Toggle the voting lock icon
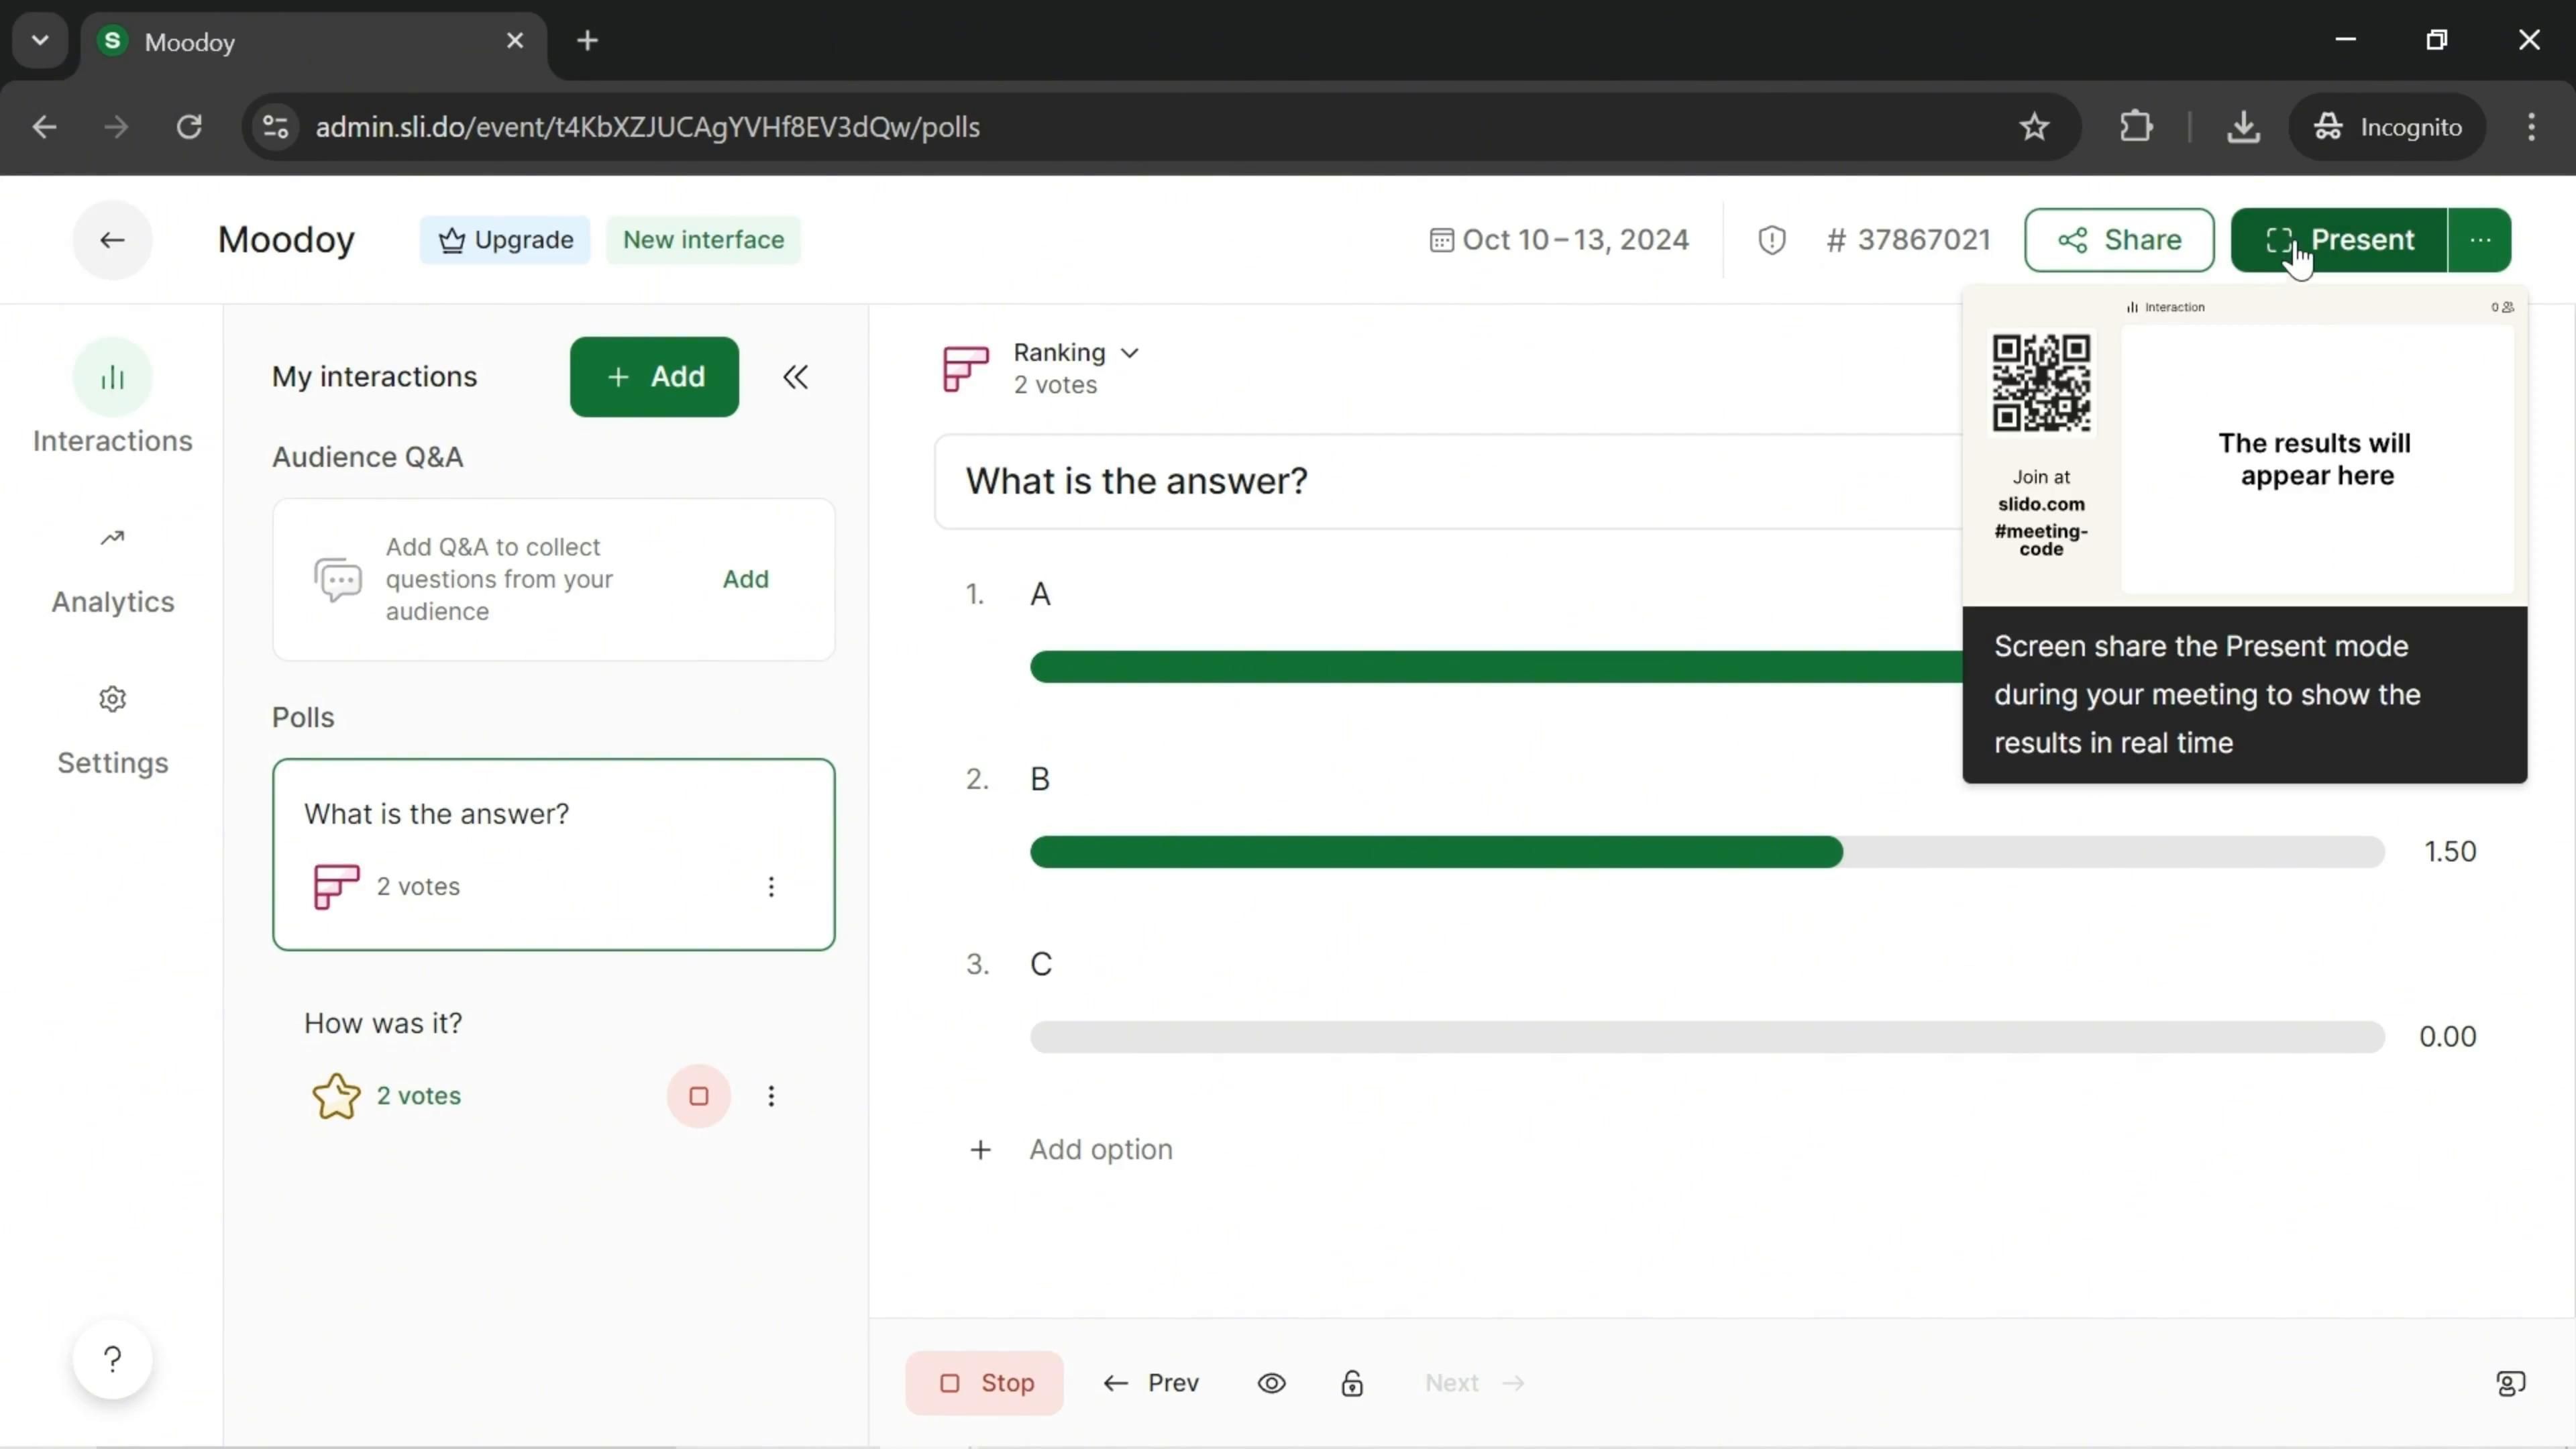Screen dimensions: 2576x1449 pos(1352,1383)
